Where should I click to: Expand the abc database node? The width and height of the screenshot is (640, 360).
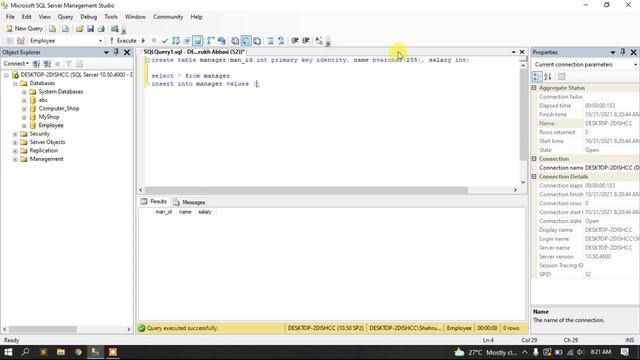click(24, 100)
